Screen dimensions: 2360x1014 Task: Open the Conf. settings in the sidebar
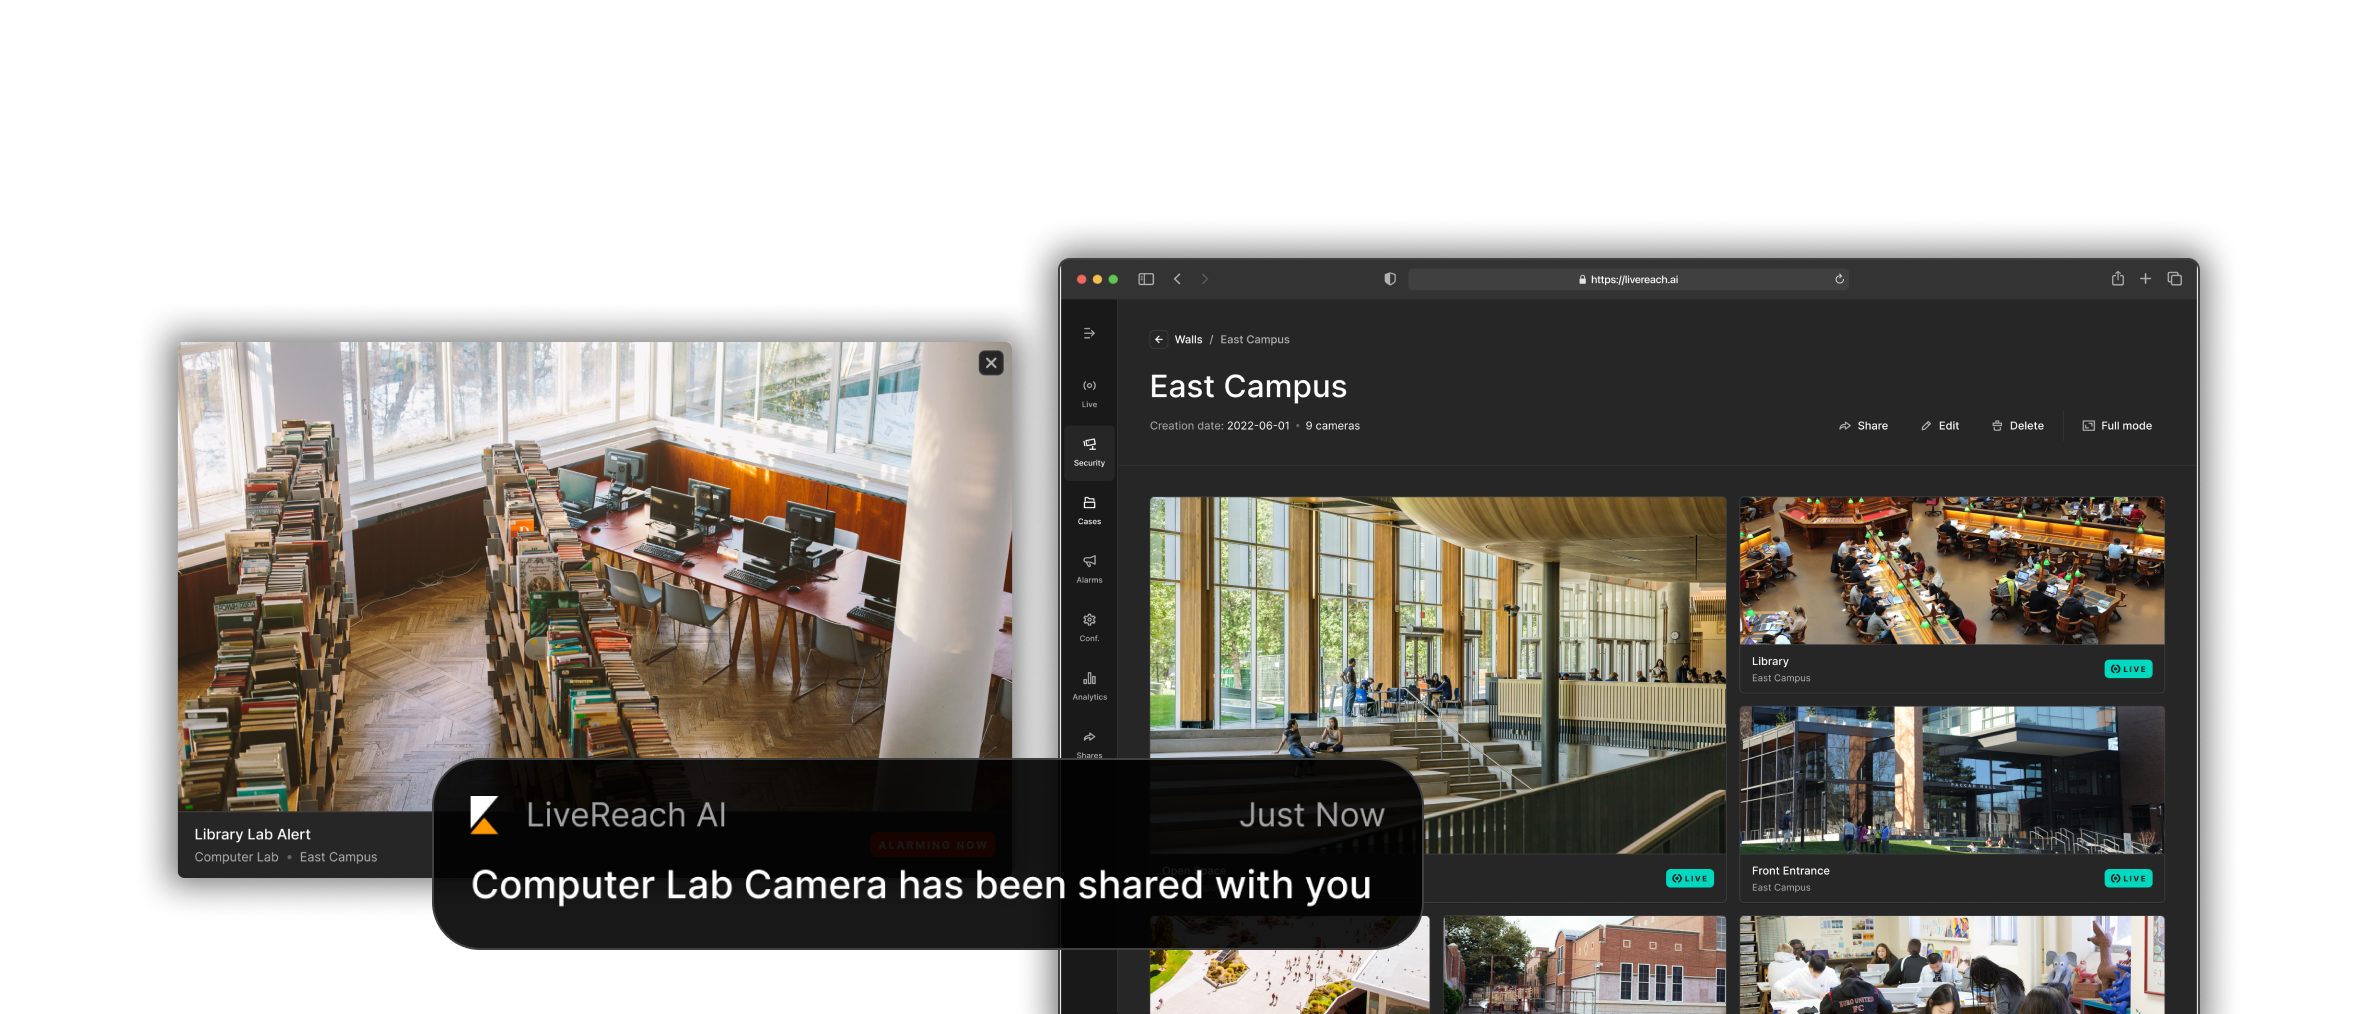1089,627
